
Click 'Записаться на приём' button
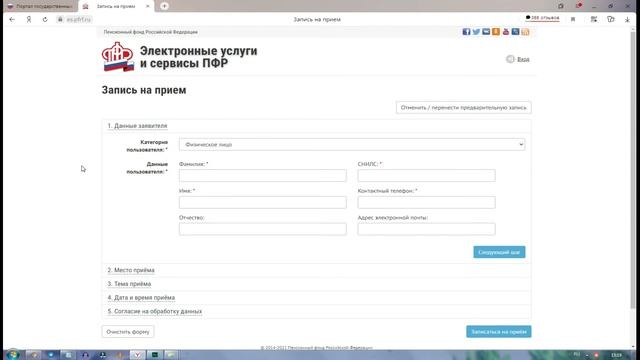(499, 331)
